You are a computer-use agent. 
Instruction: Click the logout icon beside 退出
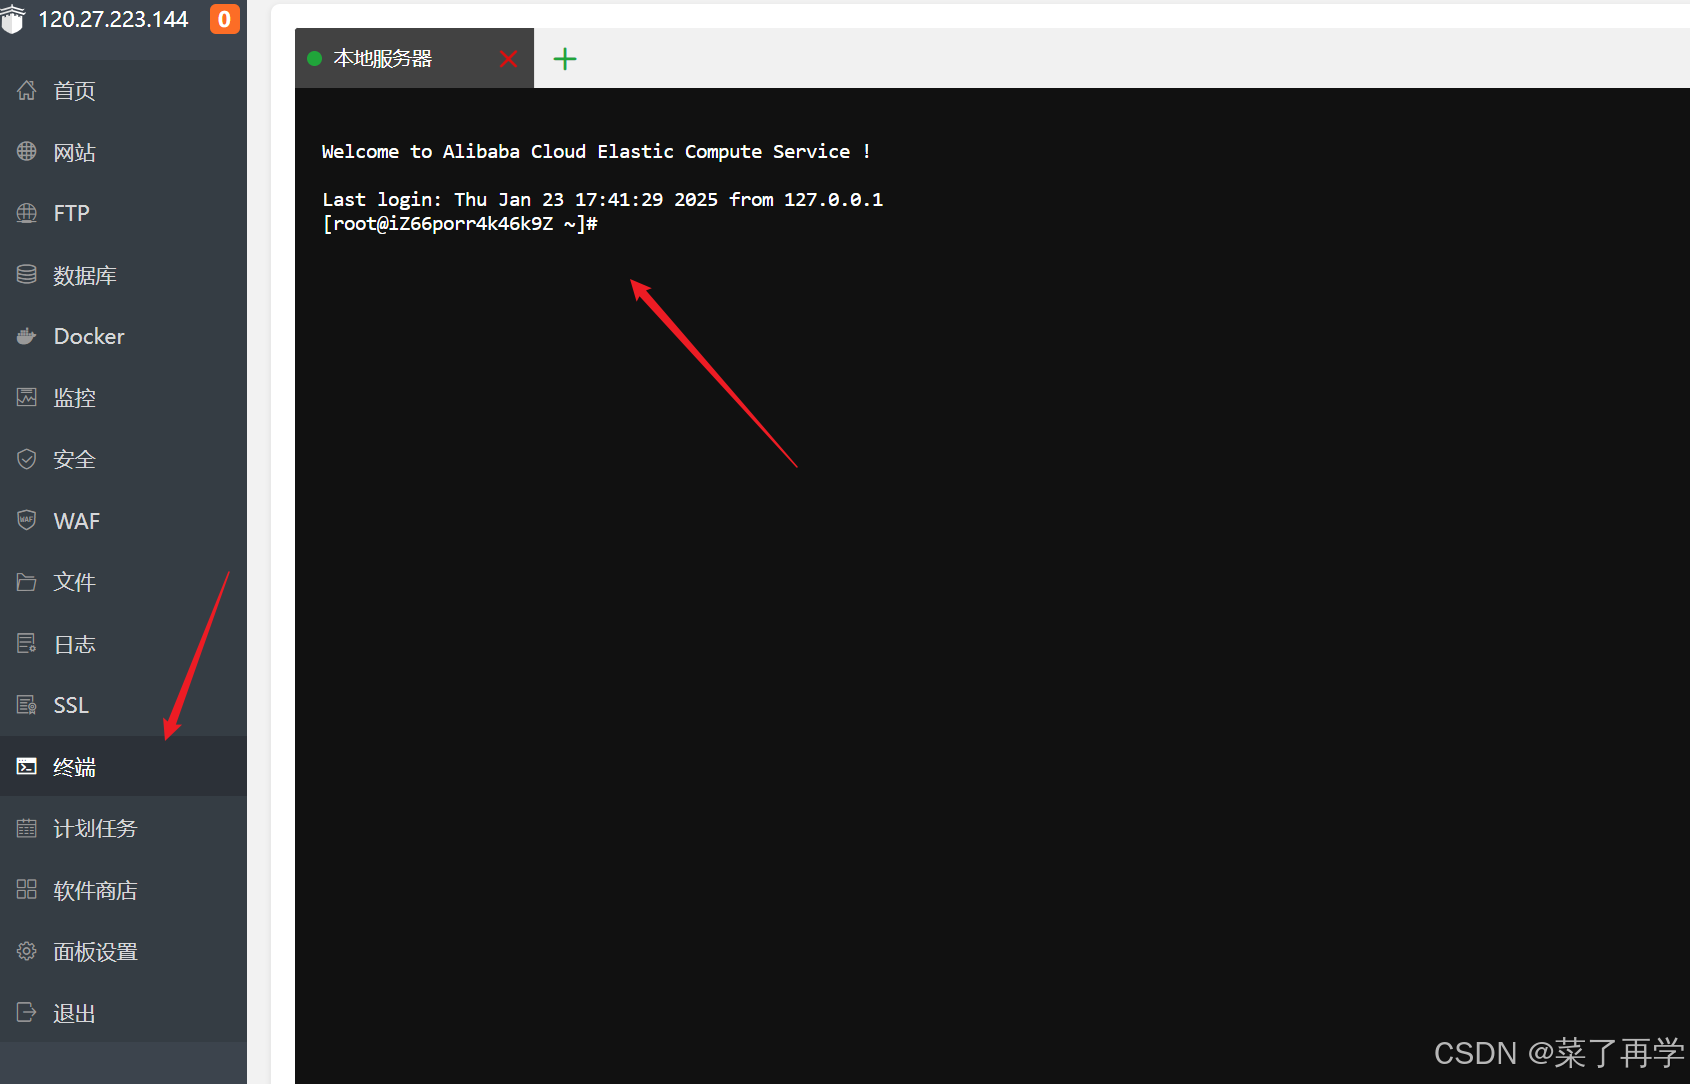coord(27,1013)
